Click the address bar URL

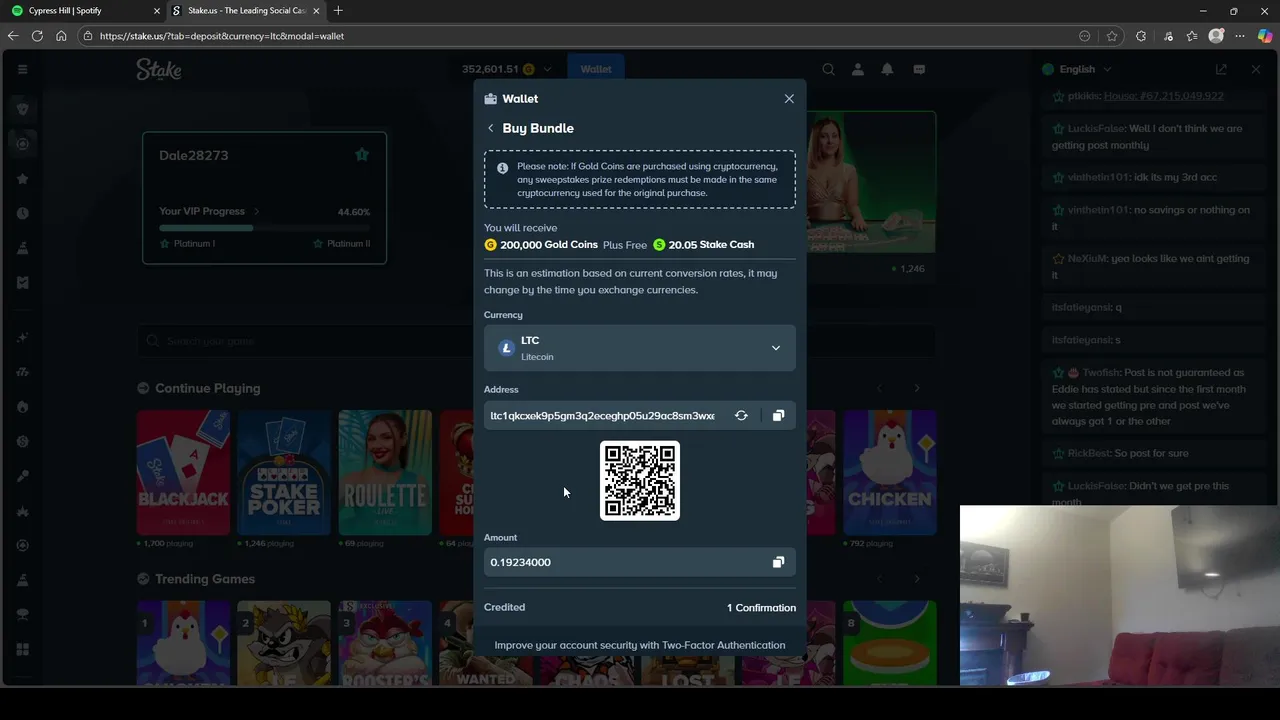coord(222,36)
